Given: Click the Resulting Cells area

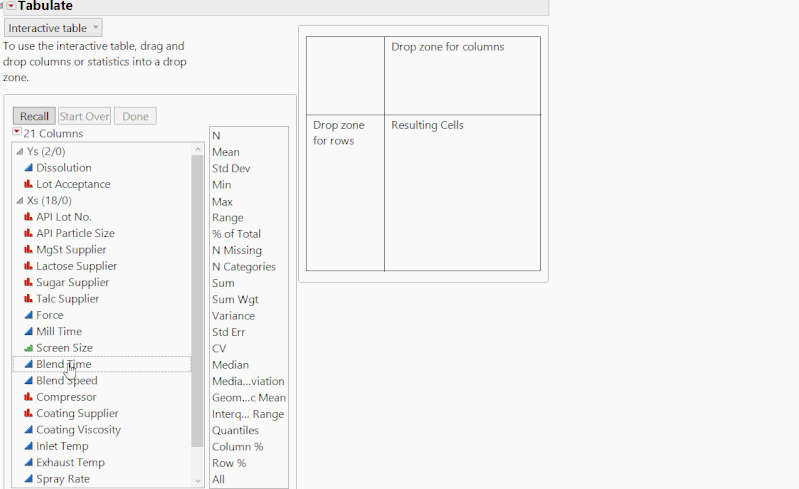Looking at the screenshot, I should coord(462,193).
